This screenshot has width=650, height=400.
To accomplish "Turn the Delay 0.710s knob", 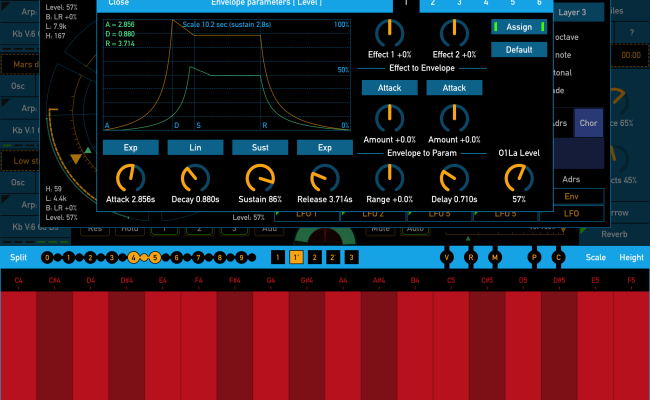I will 454,178.
